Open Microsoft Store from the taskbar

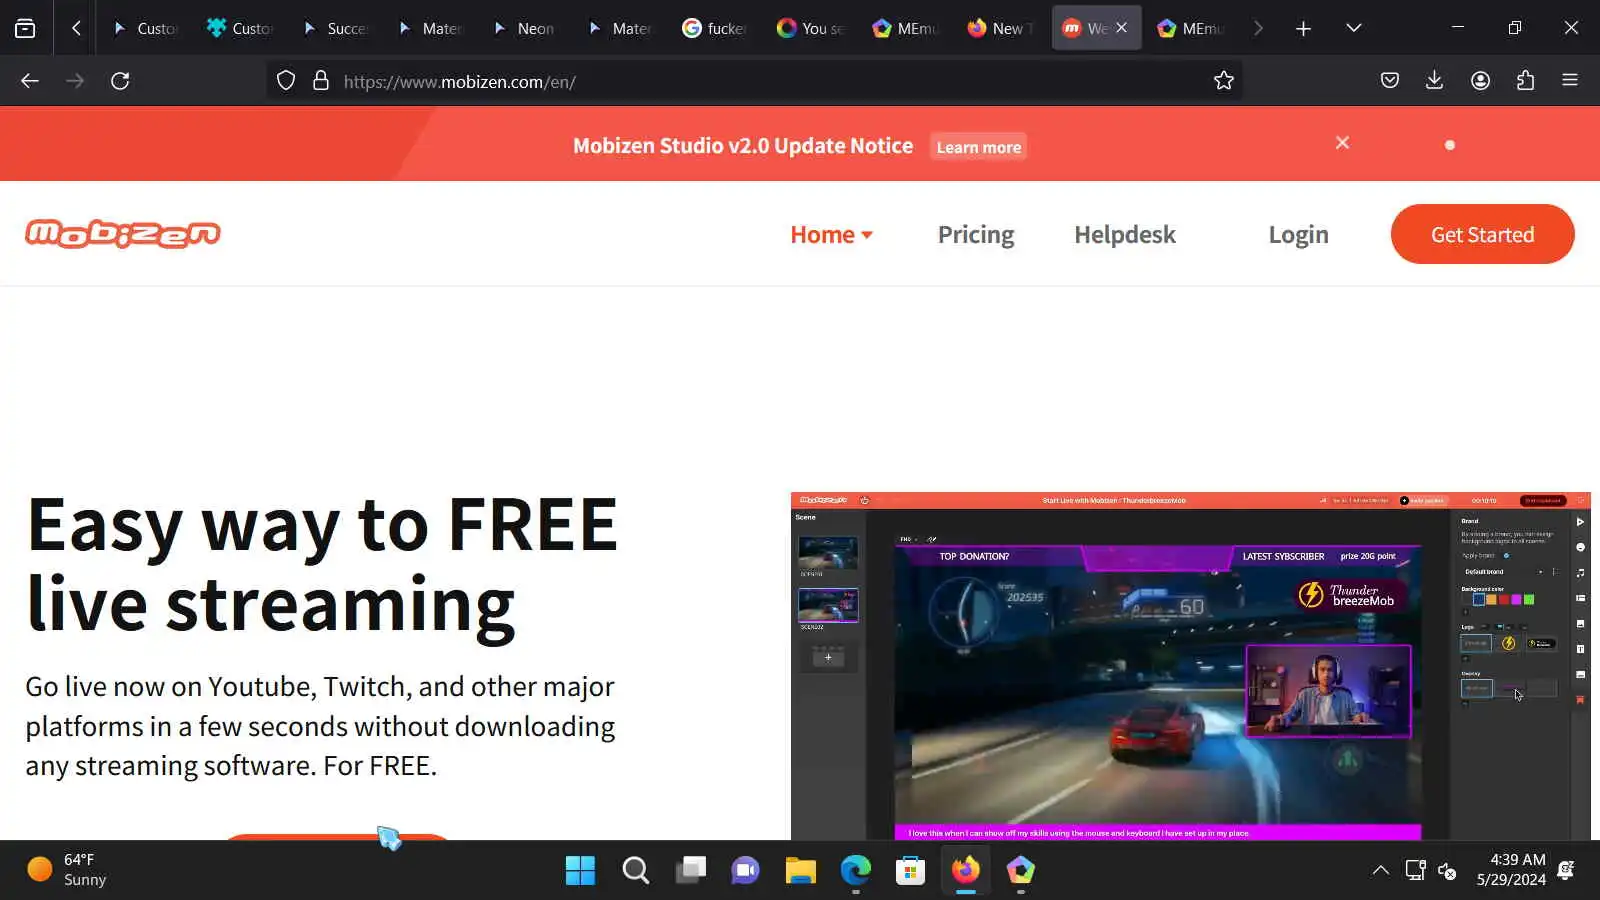coord(910,870)
